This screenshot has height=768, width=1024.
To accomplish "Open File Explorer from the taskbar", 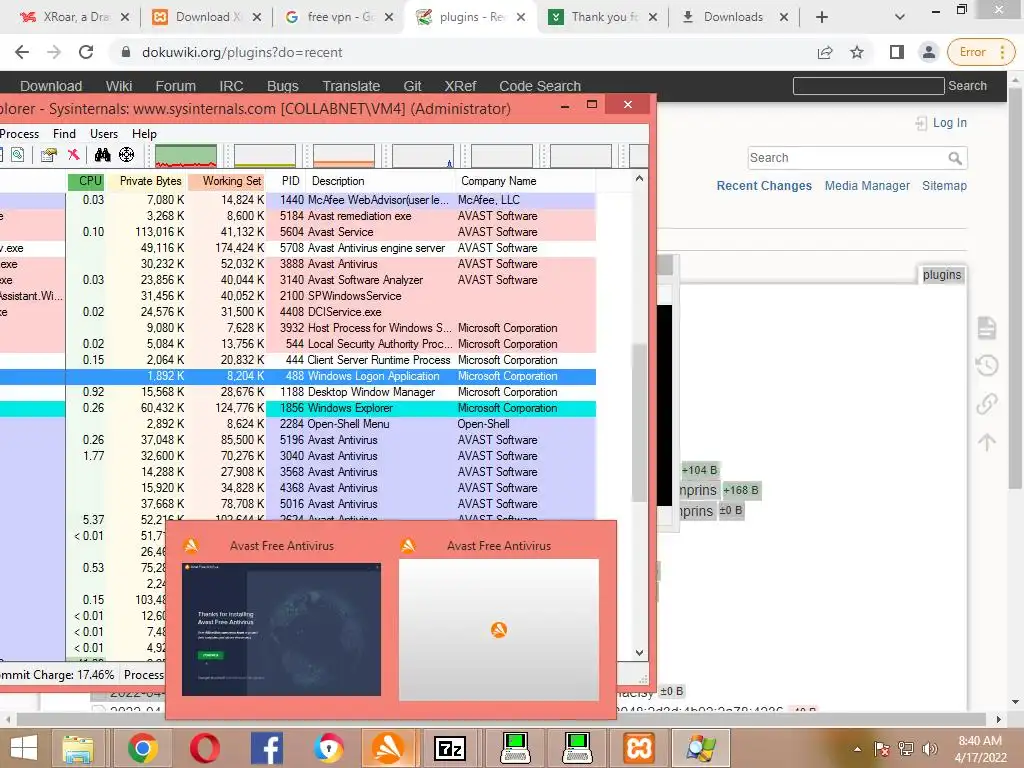I will pyautogui.click(x=78, y=748).
